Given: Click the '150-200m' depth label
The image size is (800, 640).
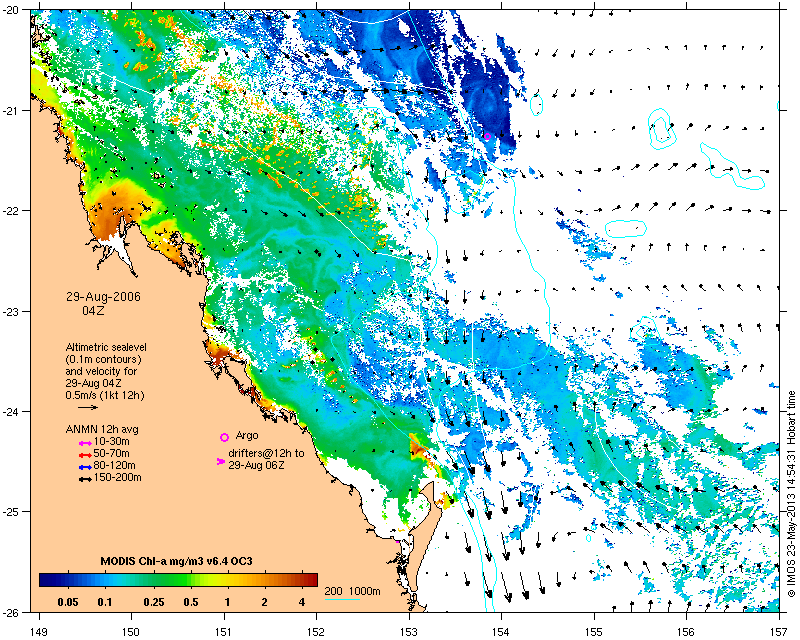Looking at the screenshot, I should (x=117, y=478).
